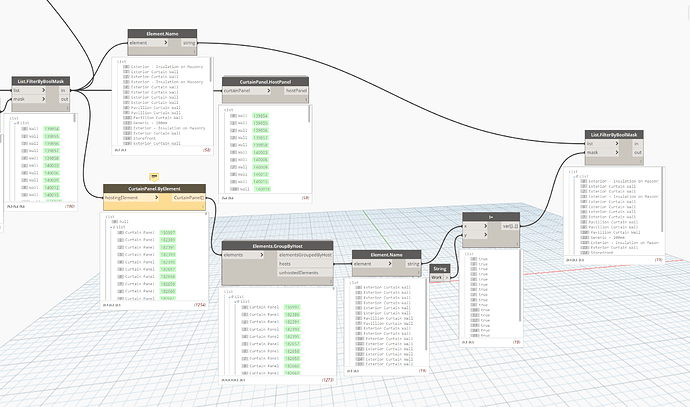Click the unhostedElements output port
Image resolution: width=690 pixels, height=407 pixels.
[x=305, y=273]
